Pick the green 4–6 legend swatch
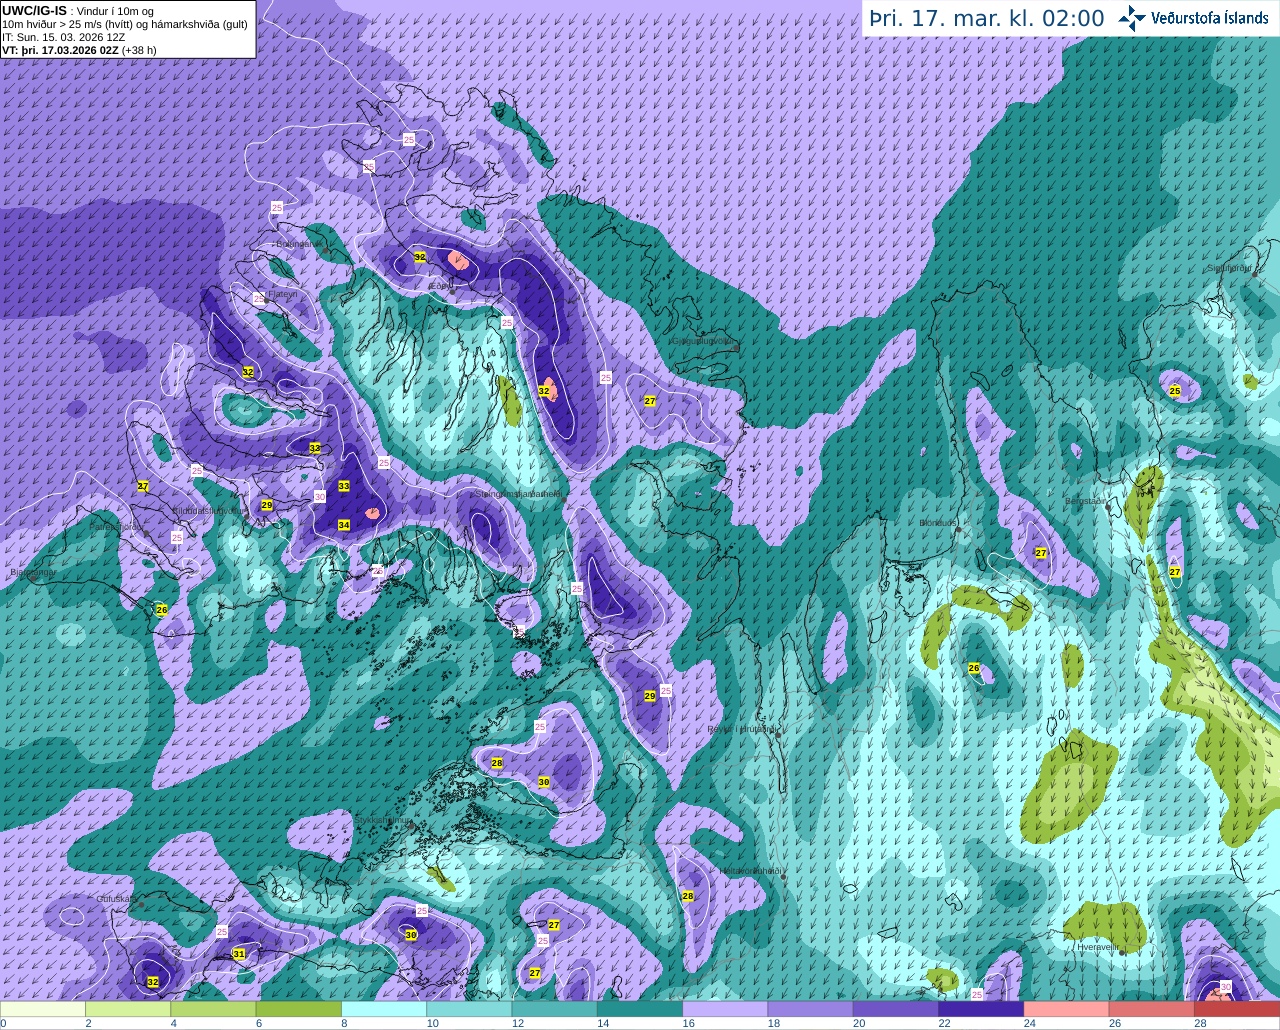 (x=214, y=1008)
